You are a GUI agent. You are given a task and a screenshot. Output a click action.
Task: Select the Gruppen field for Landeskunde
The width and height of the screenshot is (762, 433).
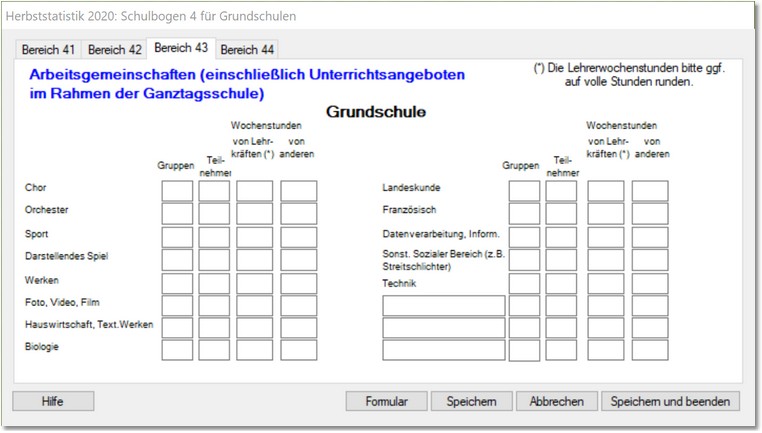pos(524,191)
